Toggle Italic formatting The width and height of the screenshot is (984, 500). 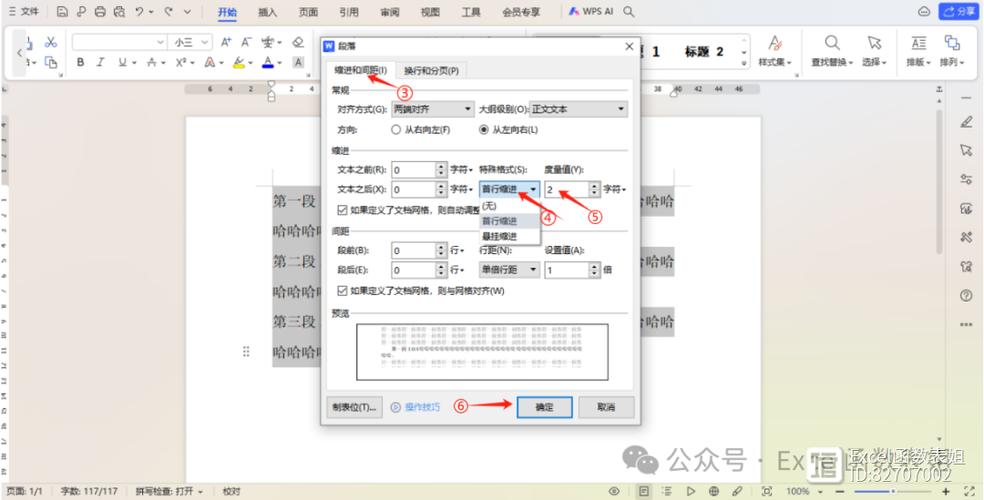(x=100, y=62)
